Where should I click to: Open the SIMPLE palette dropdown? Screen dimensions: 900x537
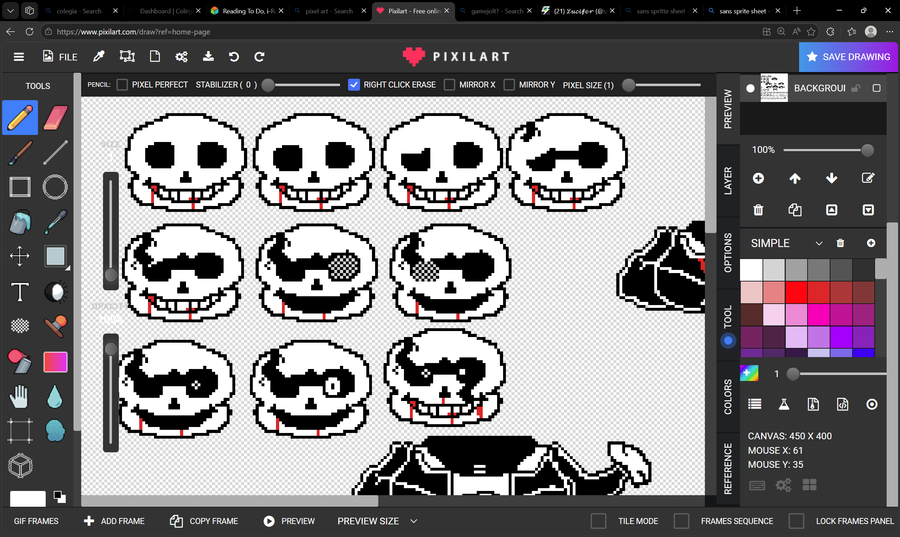pos(787,243)
